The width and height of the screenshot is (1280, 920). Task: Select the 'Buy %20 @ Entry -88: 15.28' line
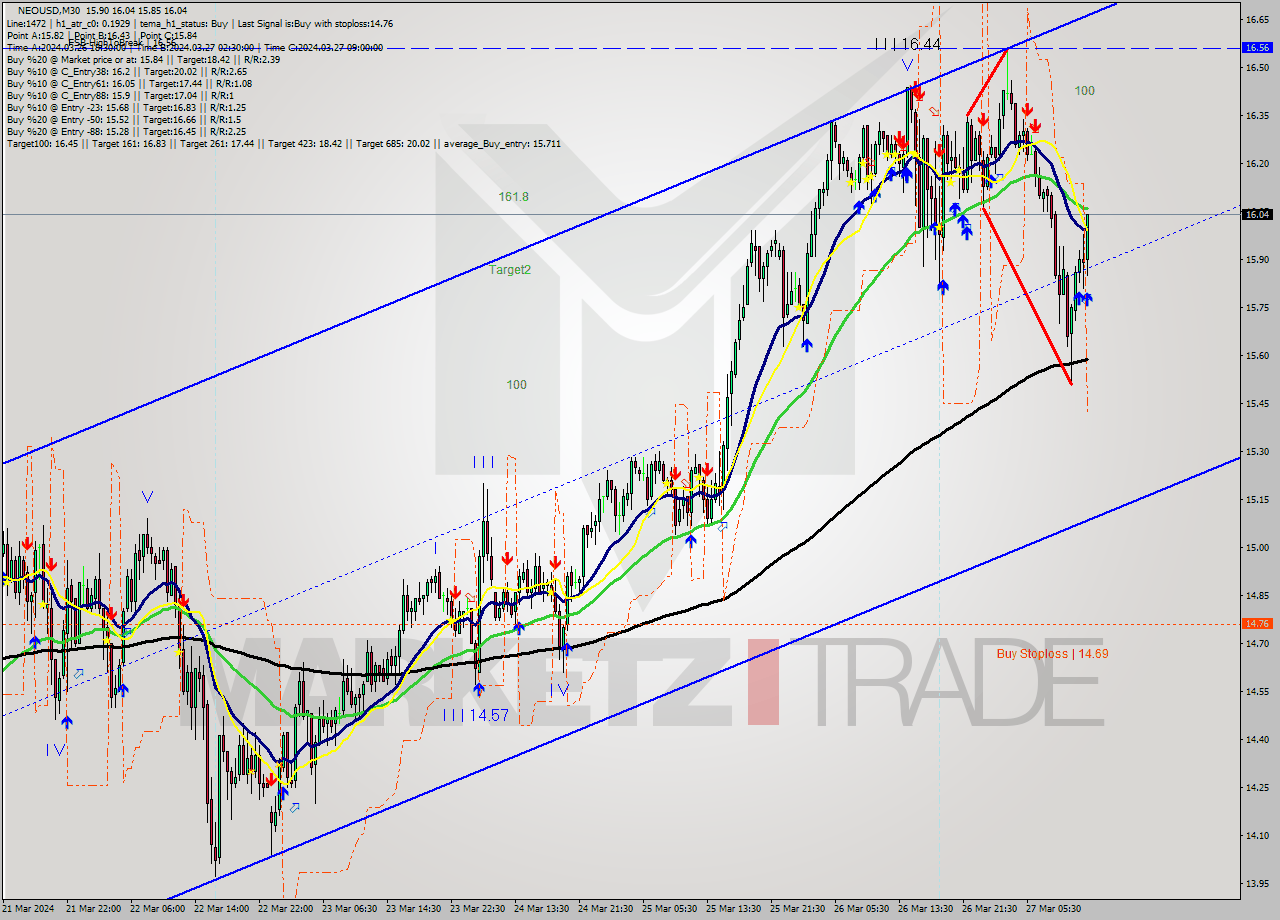pyautogui.click(x=126, y=131)
